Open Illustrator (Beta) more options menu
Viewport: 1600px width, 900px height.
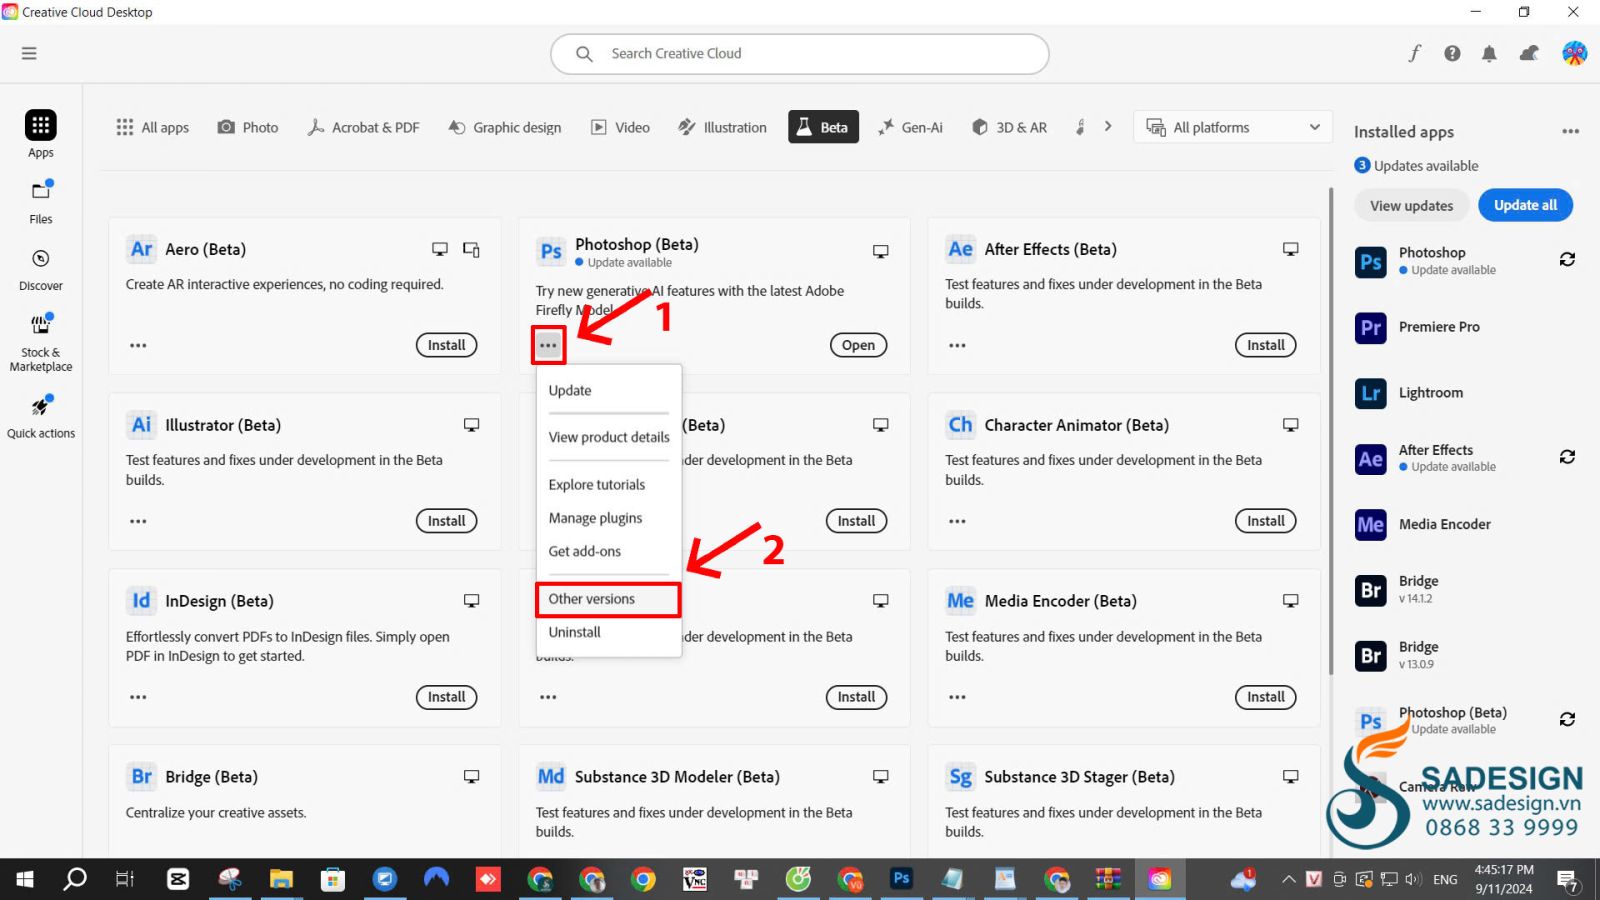click(138, 521)
